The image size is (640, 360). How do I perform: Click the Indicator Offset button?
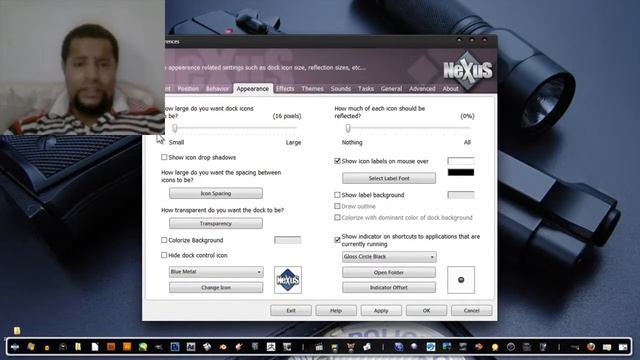[389, 288]
